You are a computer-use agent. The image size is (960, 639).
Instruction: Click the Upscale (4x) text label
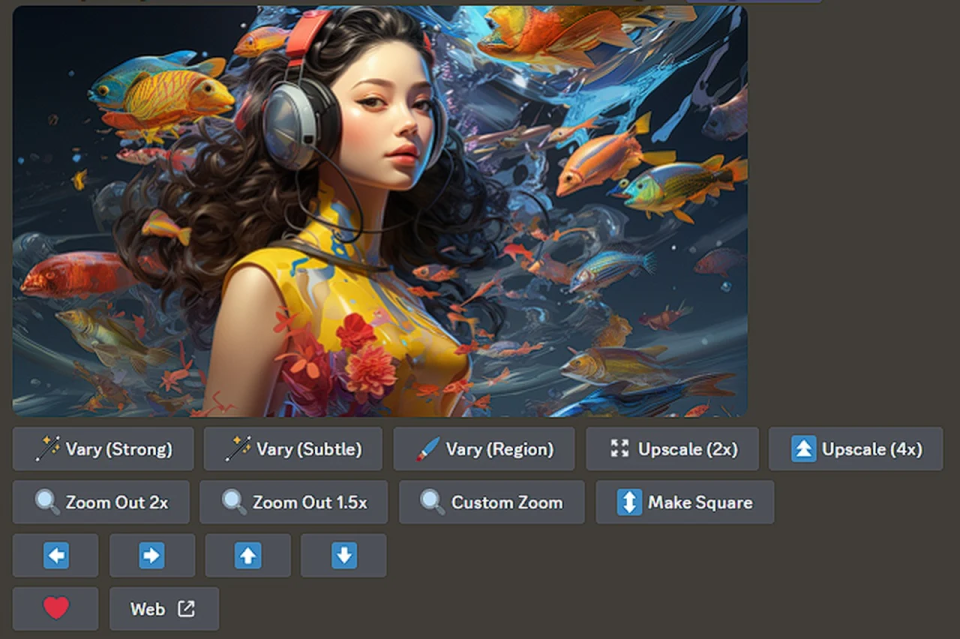tap(871, 449)
